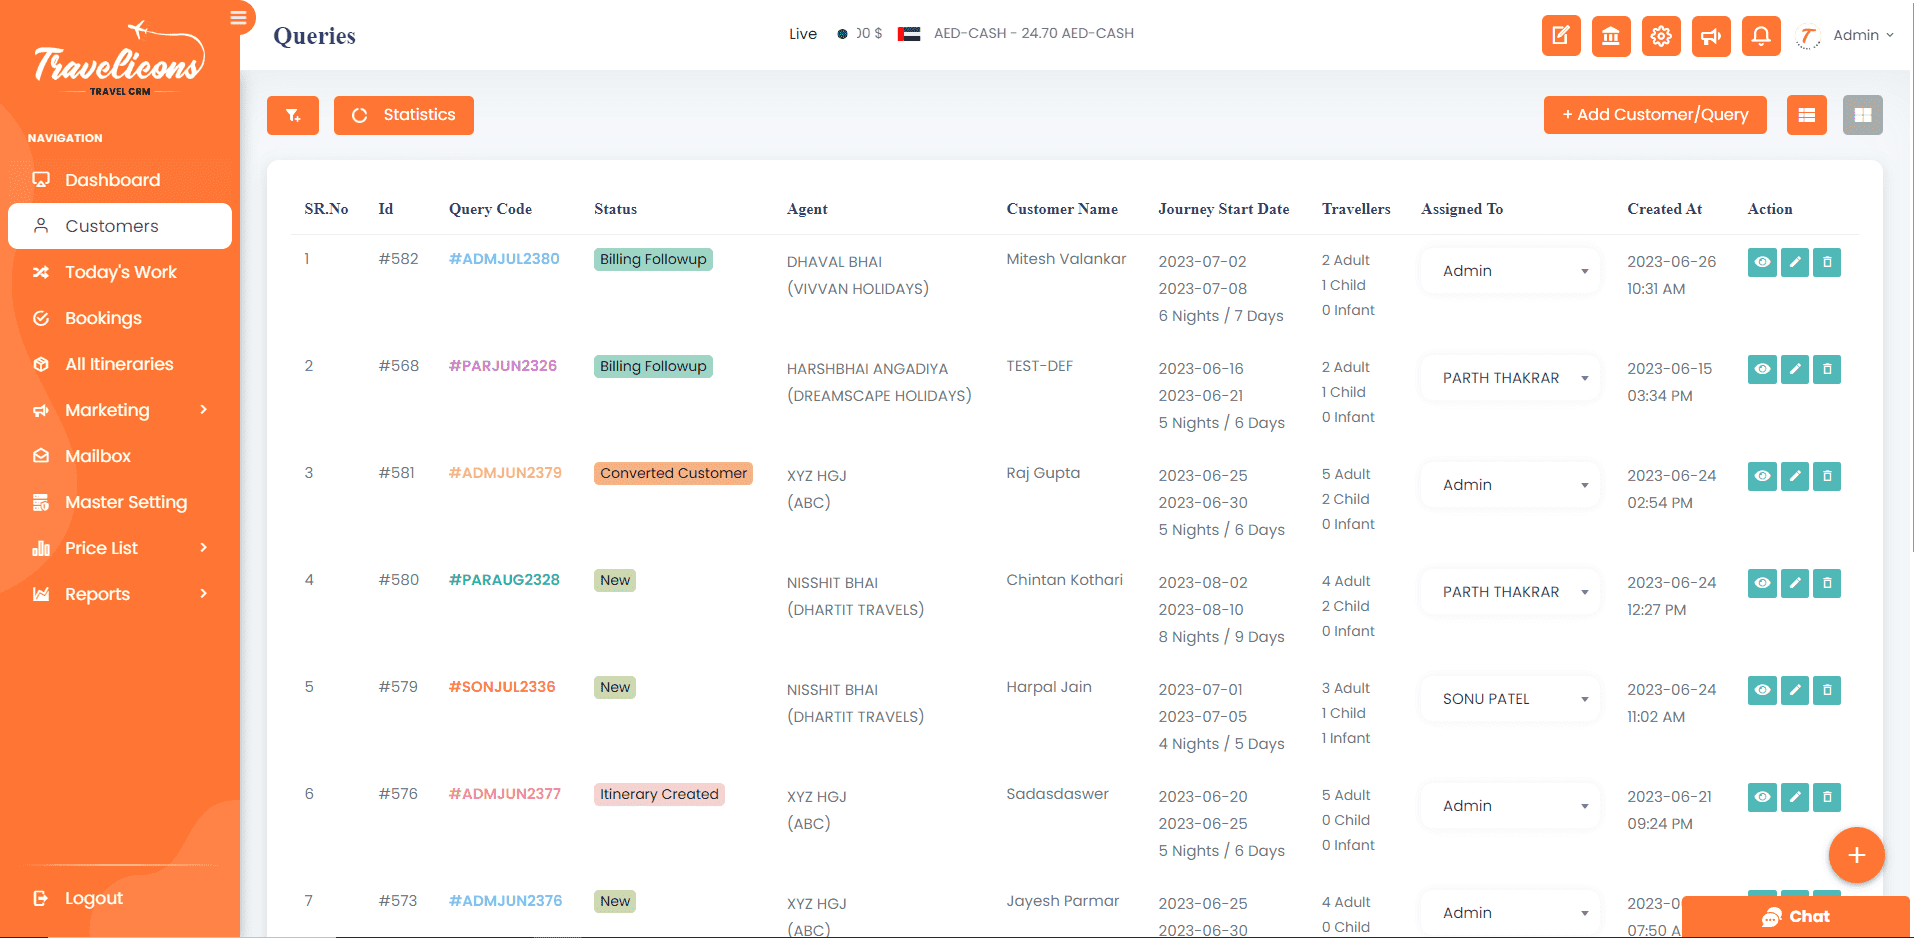Image resolution: width=1914 pixels, height=938 pixels.
Task: Edit query #579 with pencil icon
Action: (x=1795, y=690)
